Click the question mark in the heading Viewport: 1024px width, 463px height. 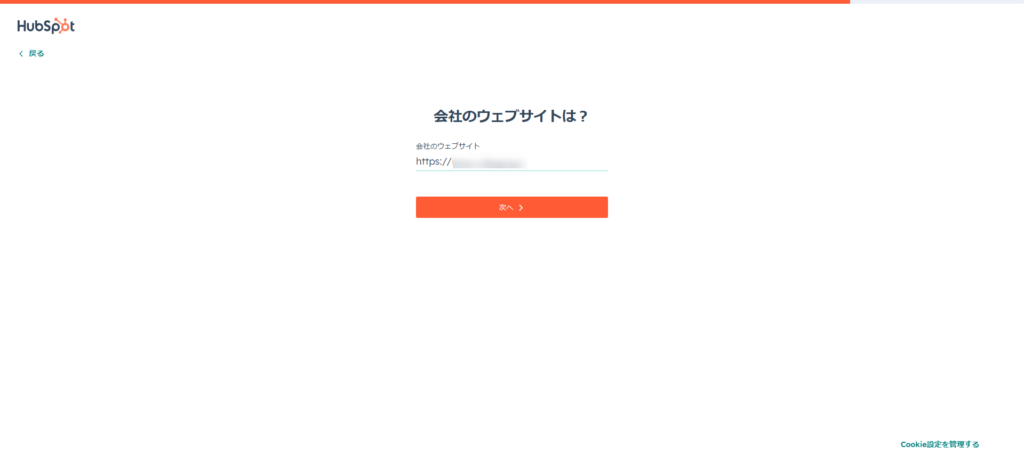click(x=584, y=117)
